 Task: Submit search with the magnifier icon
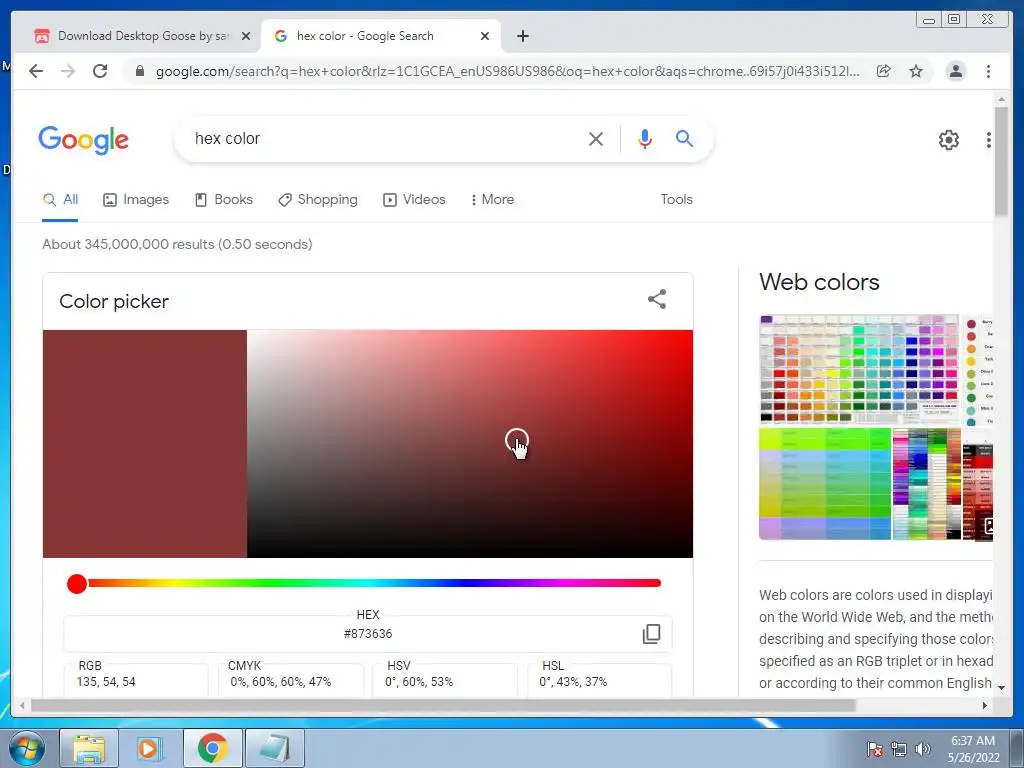tap(684, 138)
